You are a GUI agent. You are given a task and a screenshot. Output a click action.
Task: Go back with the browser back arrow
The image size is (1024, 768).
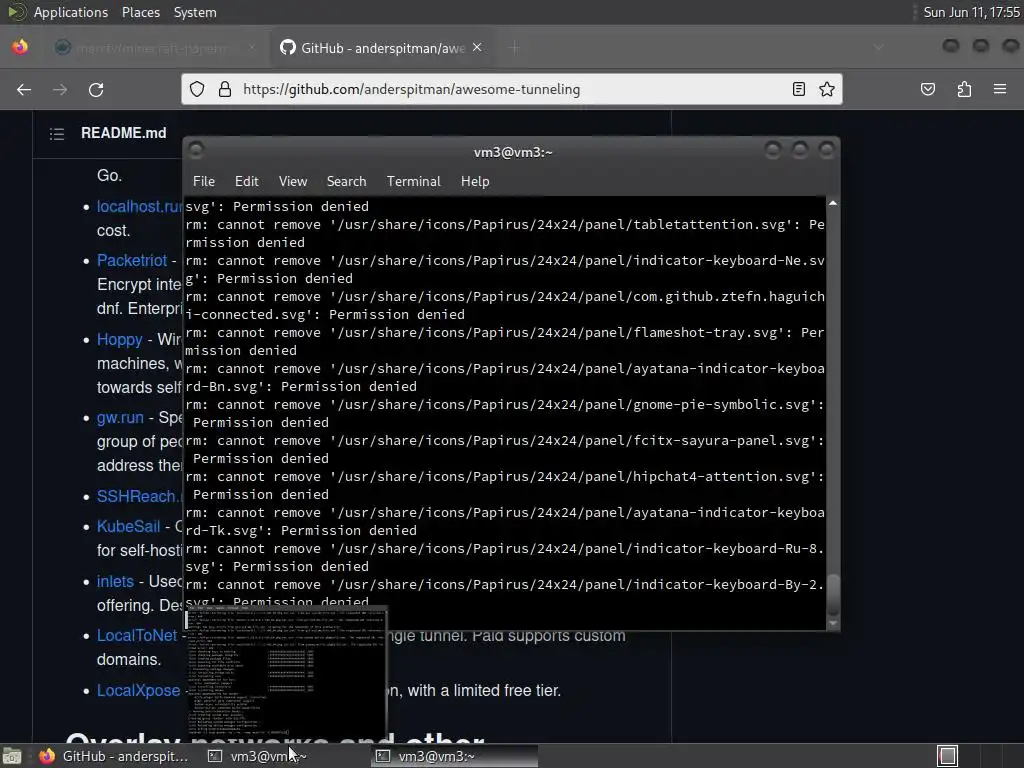tap(24, 89)
